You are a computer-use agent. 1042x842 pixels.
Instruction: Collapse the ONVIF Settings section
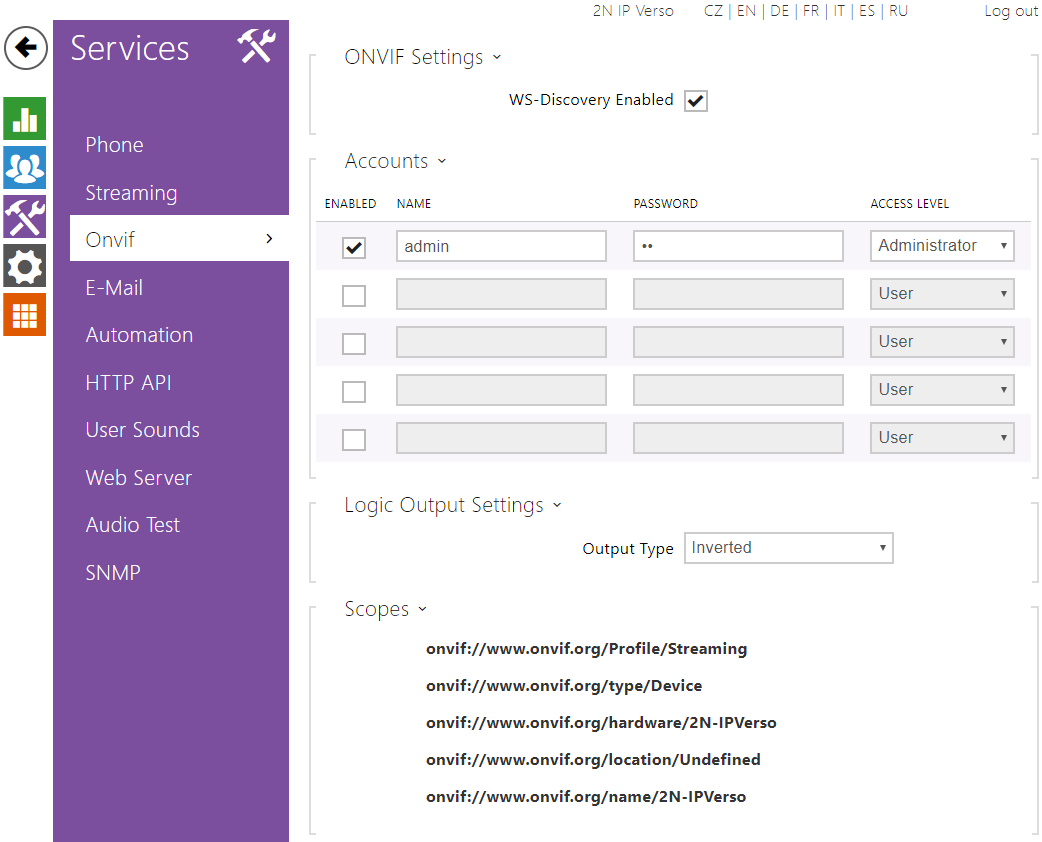click(x=422, y=58)
